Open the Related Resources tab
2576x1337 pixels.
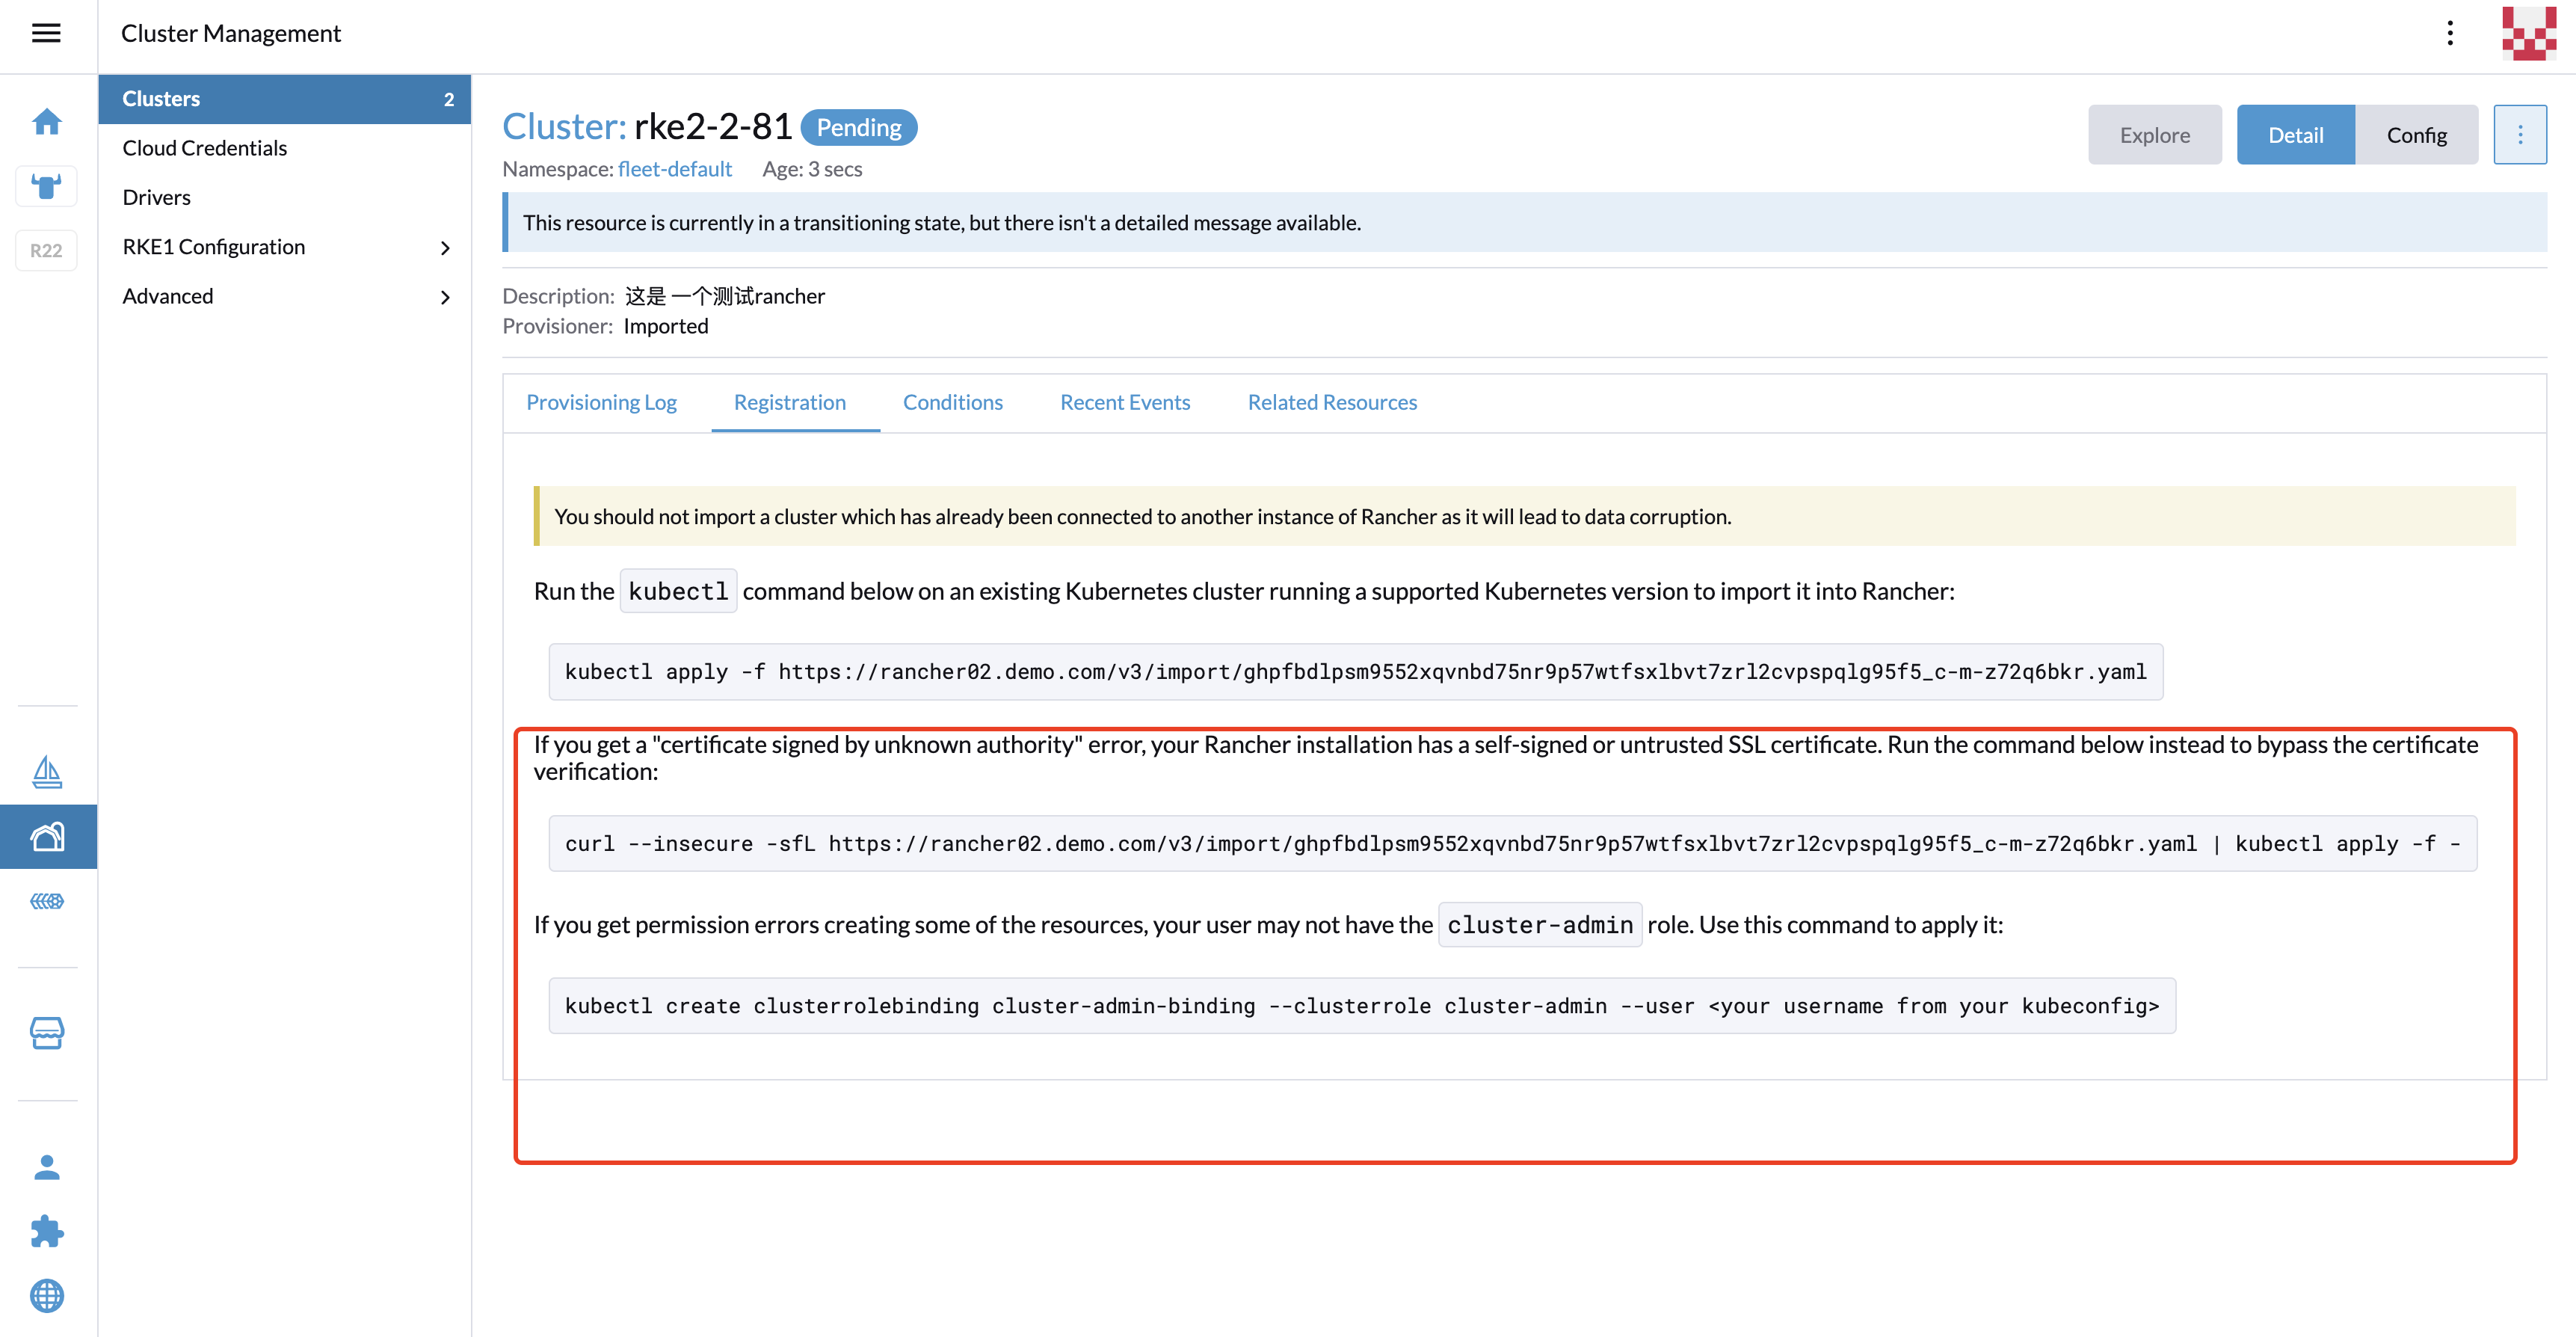1332,402
